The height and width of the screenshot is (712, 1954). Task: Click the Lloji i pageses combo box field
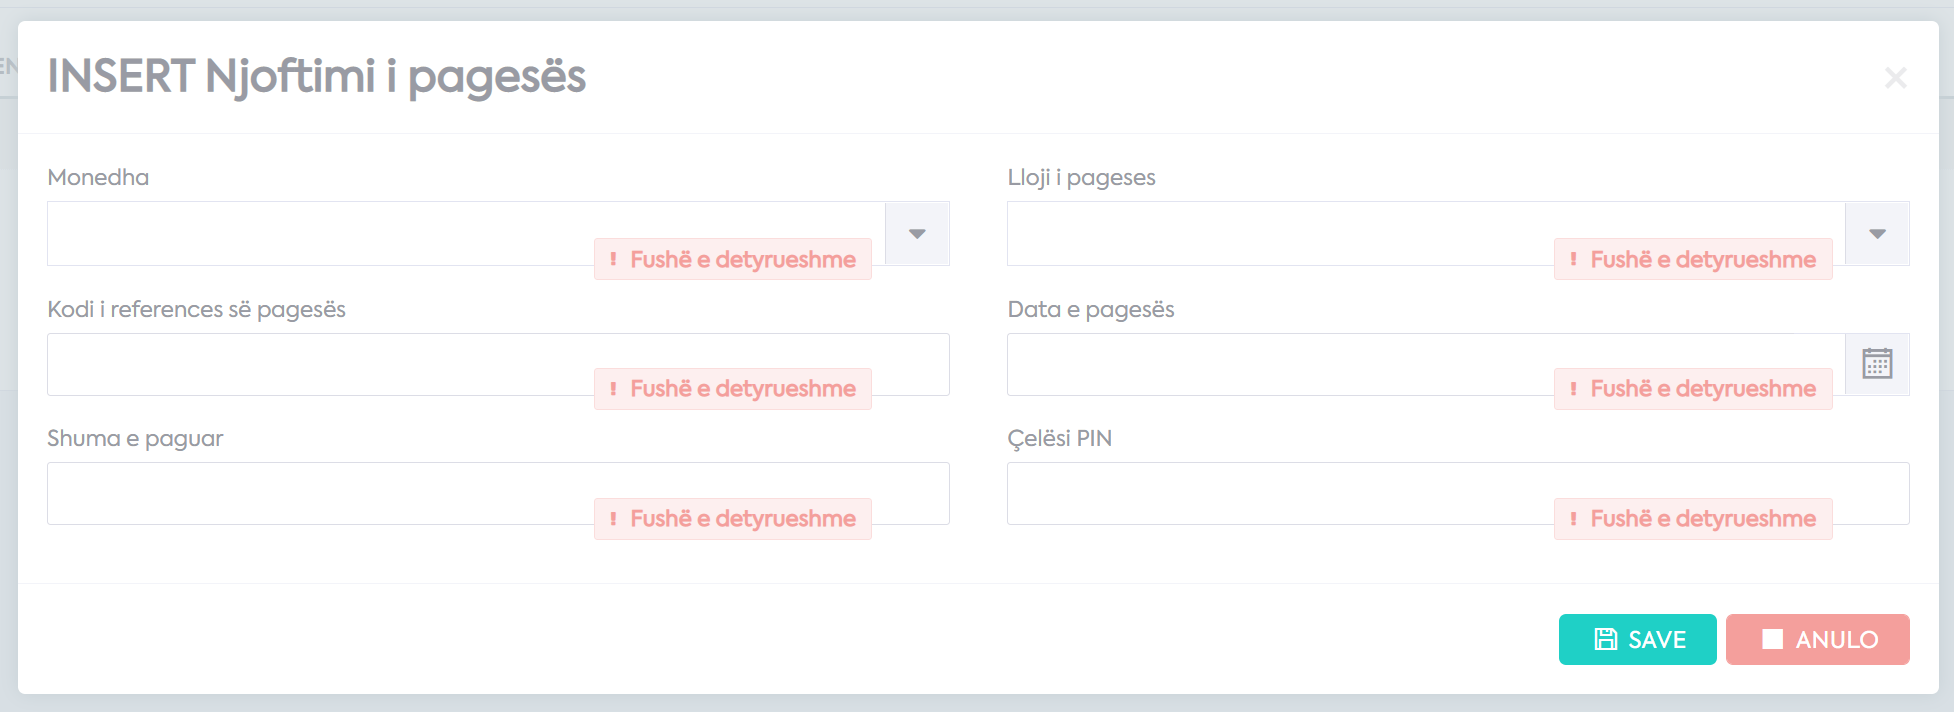coord(1426,233)
